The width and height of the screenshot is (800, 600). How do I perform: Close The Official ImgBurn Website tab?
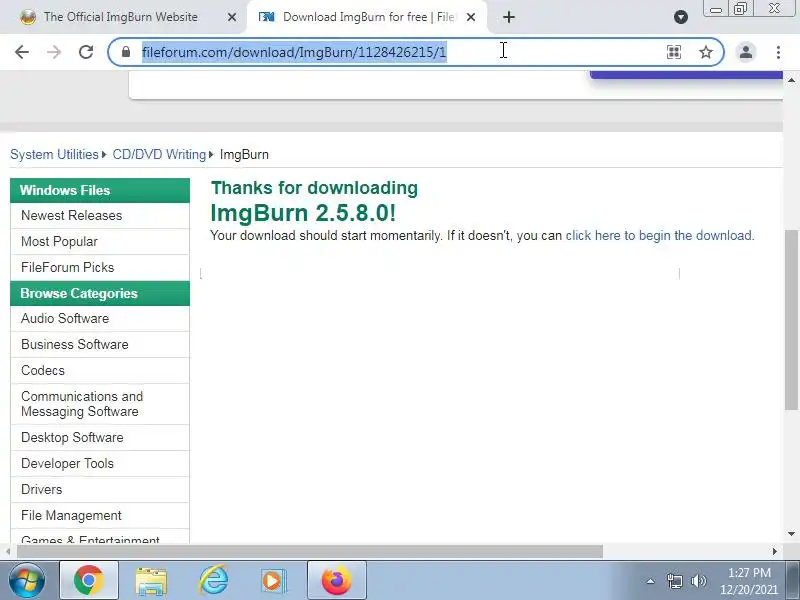pyautogui.click(x=232, y=17)
